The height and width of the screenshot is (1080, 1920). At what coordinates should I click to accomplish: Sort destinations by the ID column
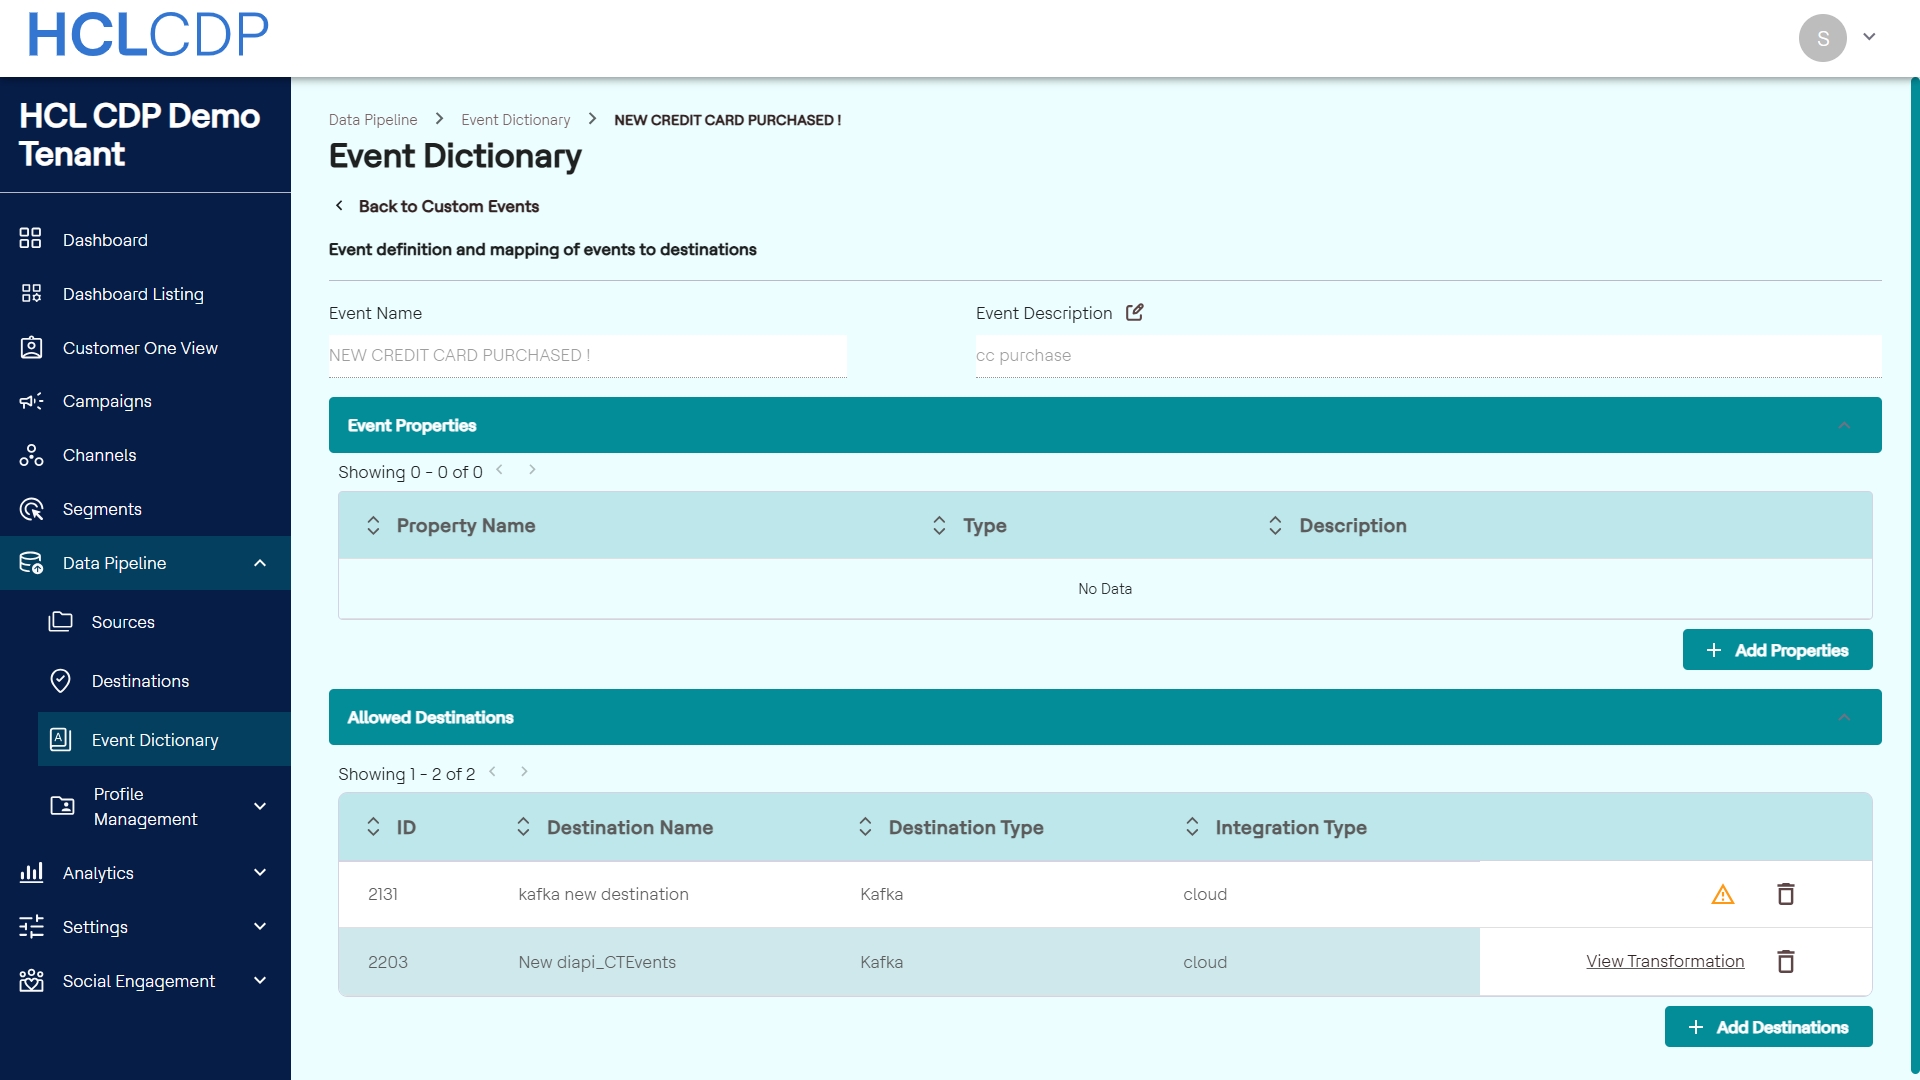(x=373, y=827)
